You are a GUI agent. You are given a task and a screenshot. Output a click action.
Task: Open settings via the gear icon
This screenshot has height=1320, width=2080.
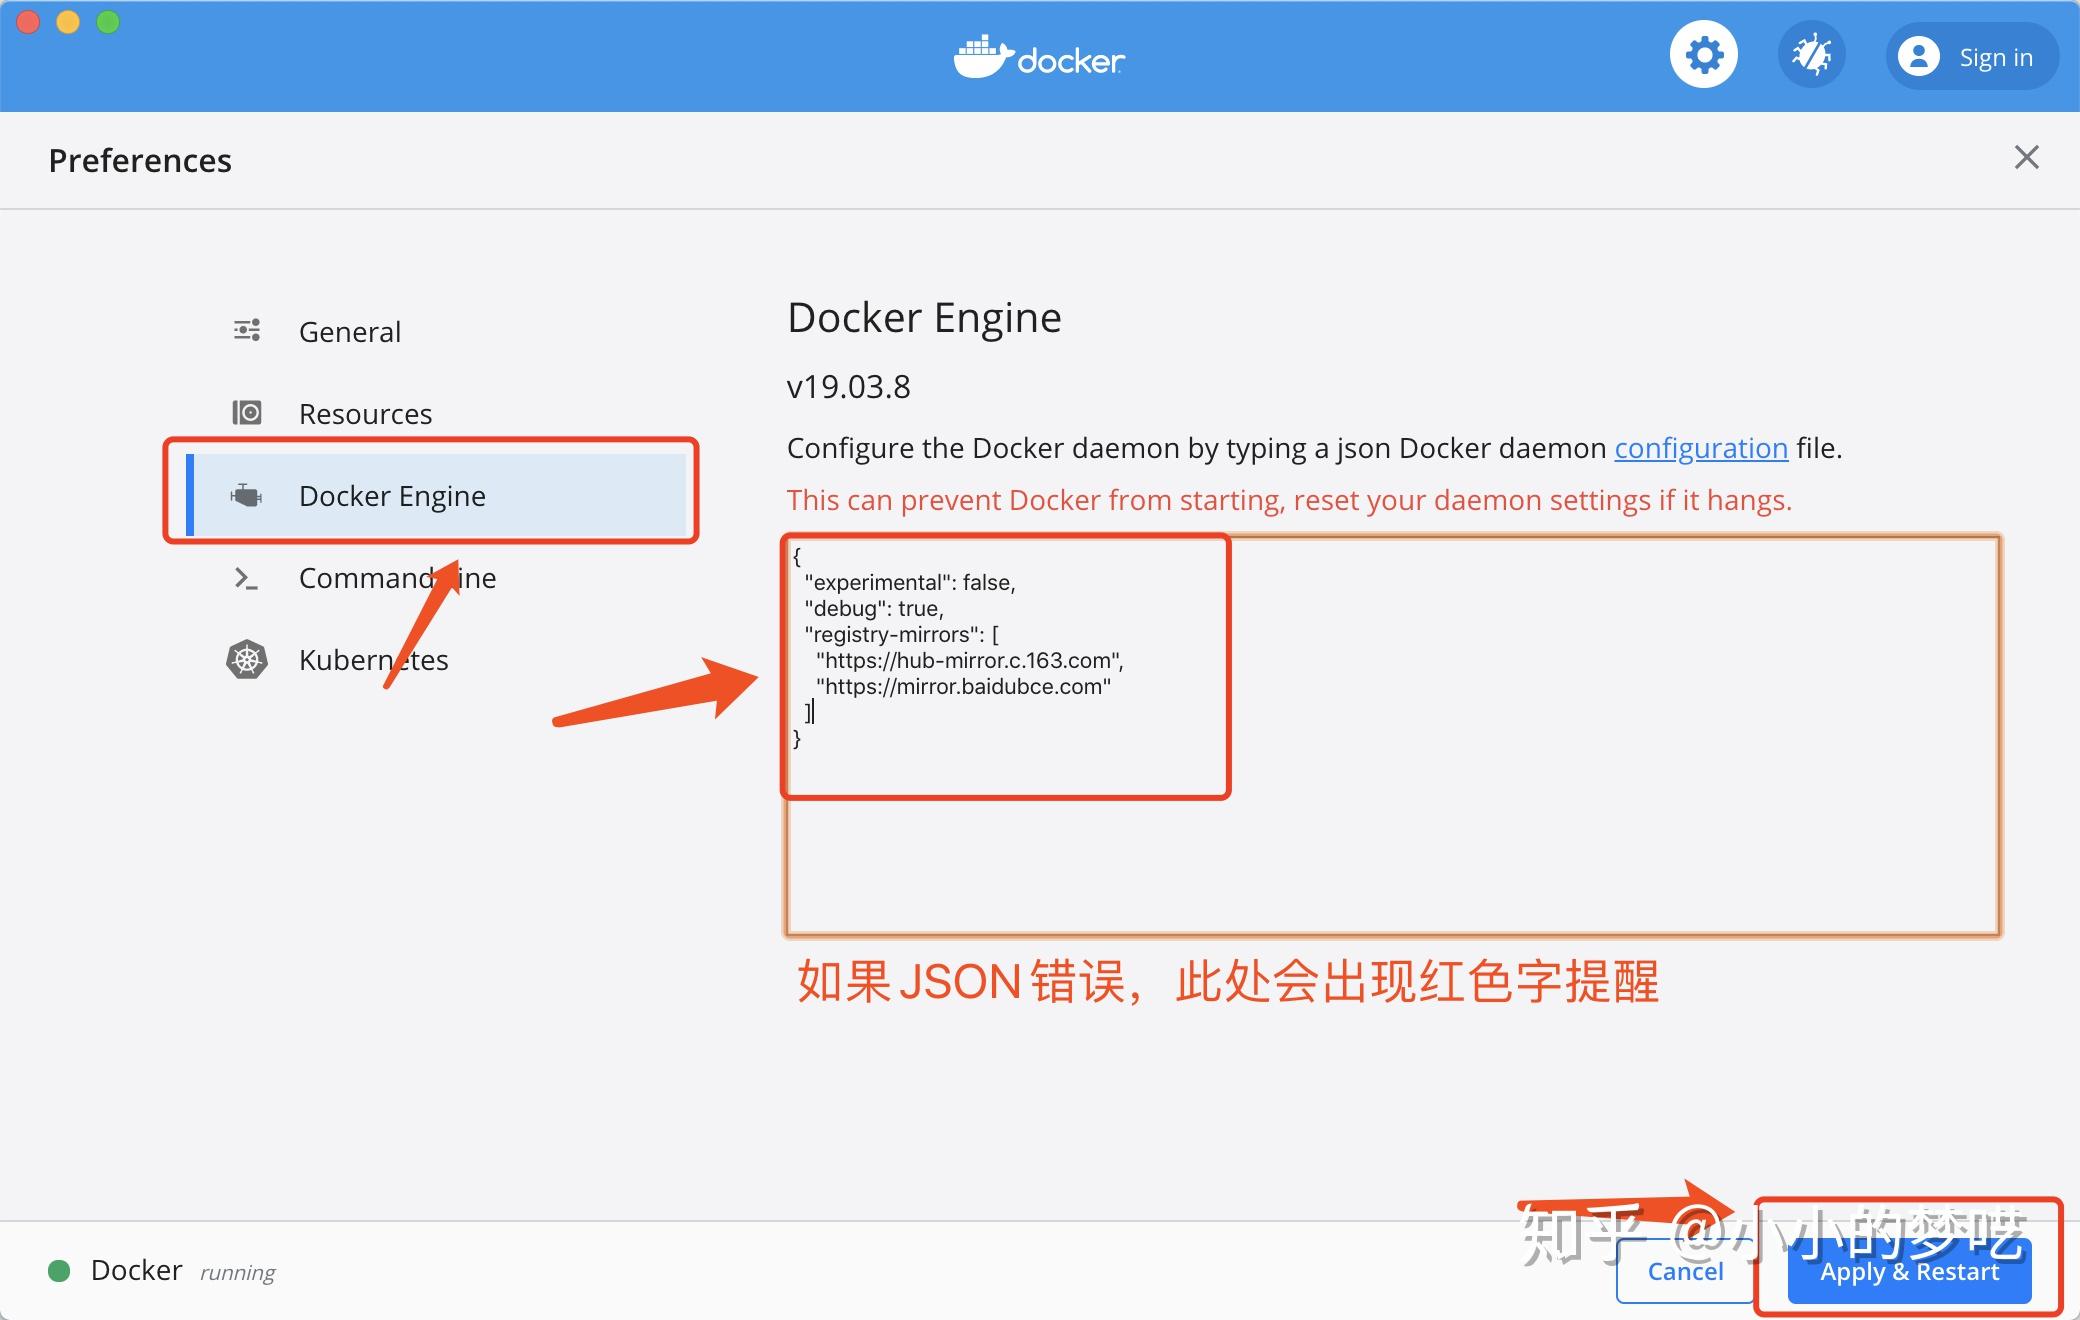point(1703,55)
